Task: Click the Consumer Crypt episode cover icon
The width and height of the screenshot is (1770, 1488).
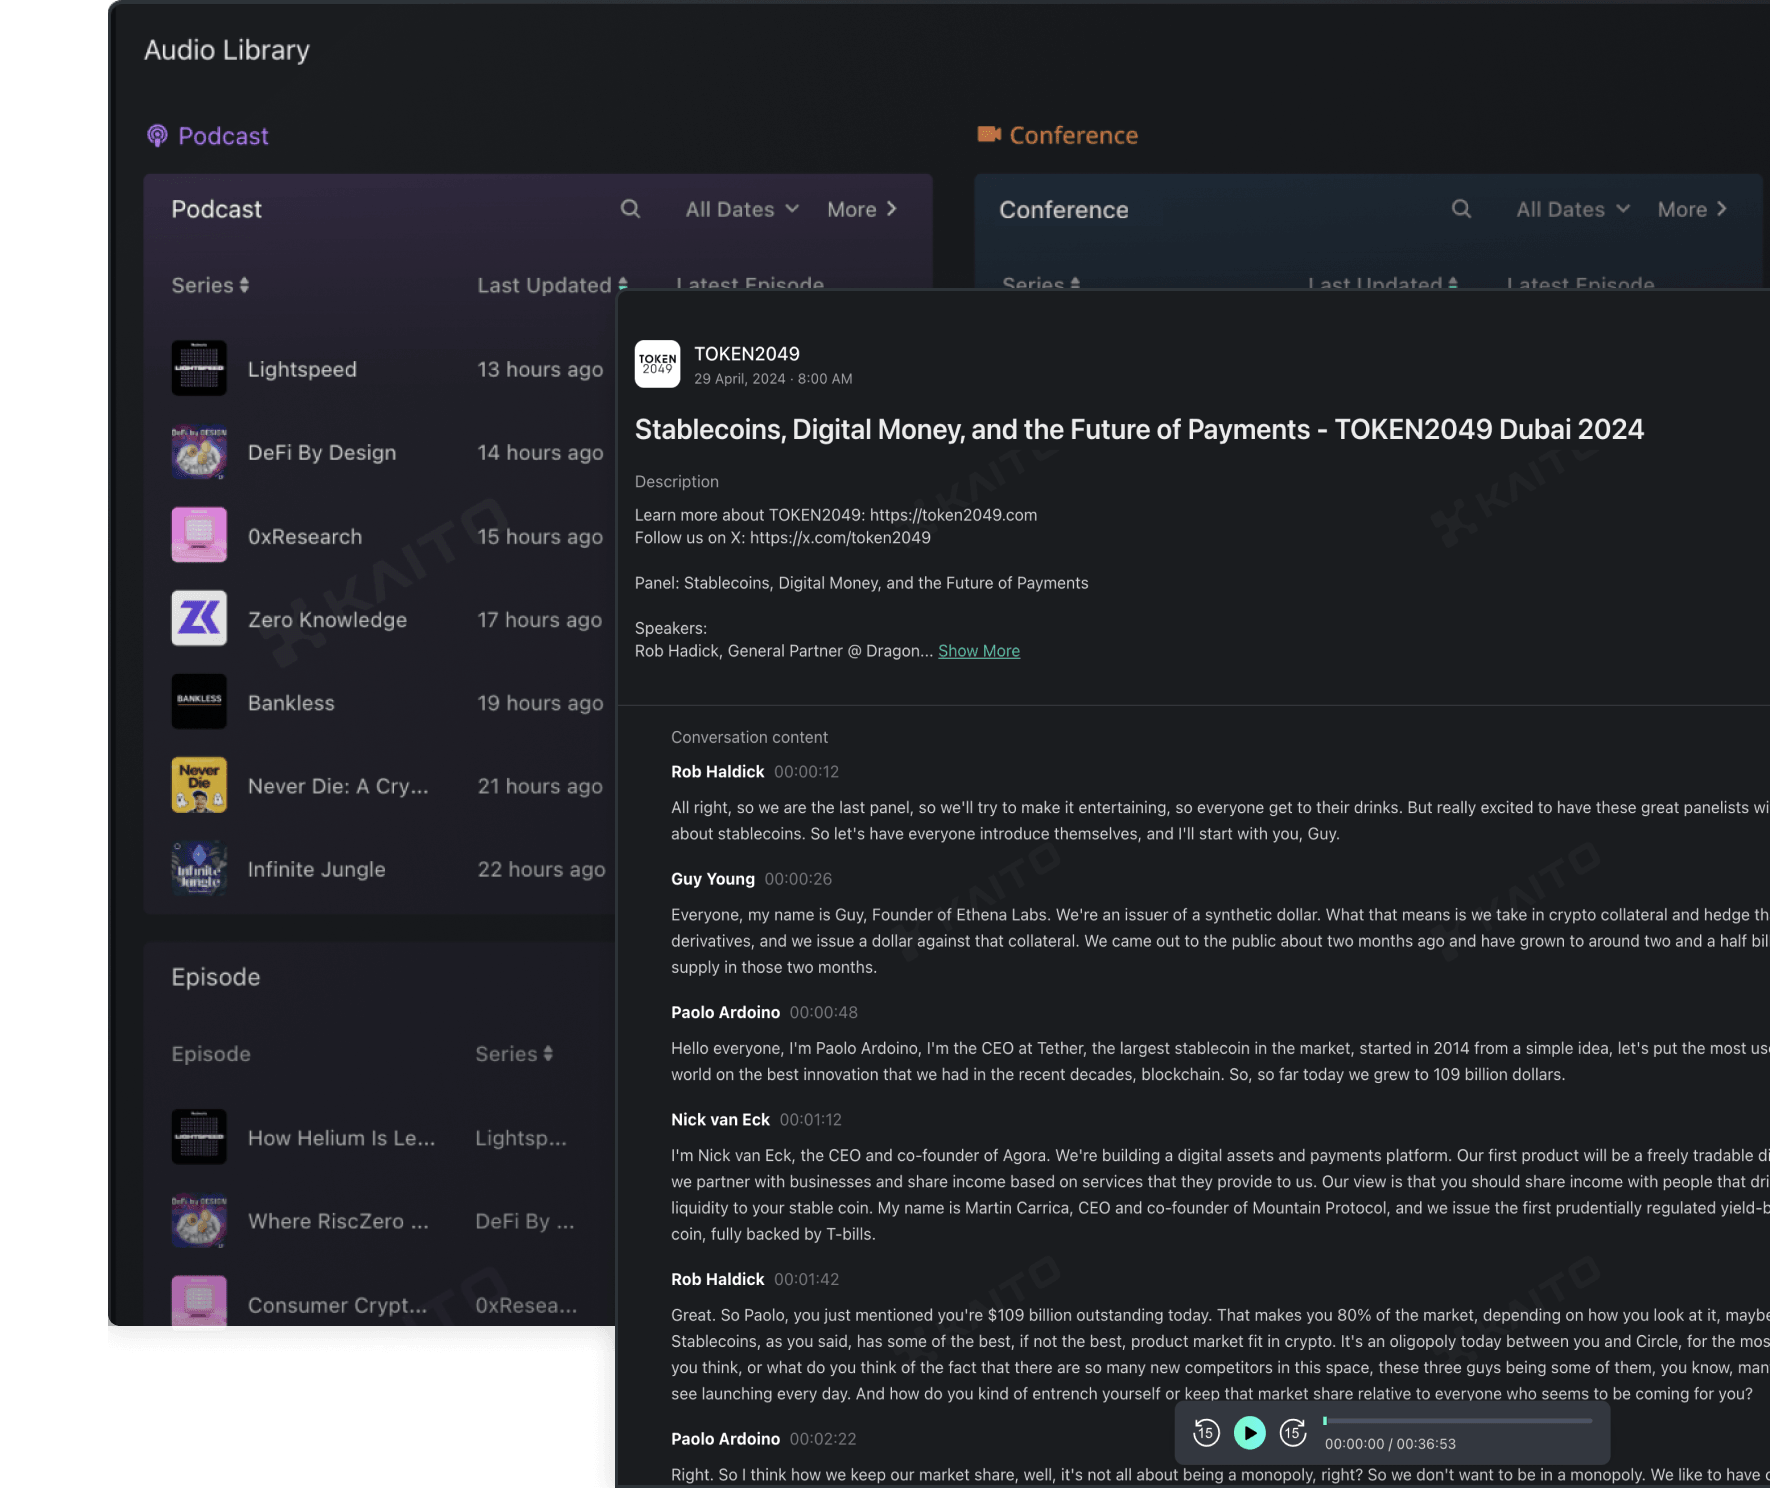Action: point(199,1301)
